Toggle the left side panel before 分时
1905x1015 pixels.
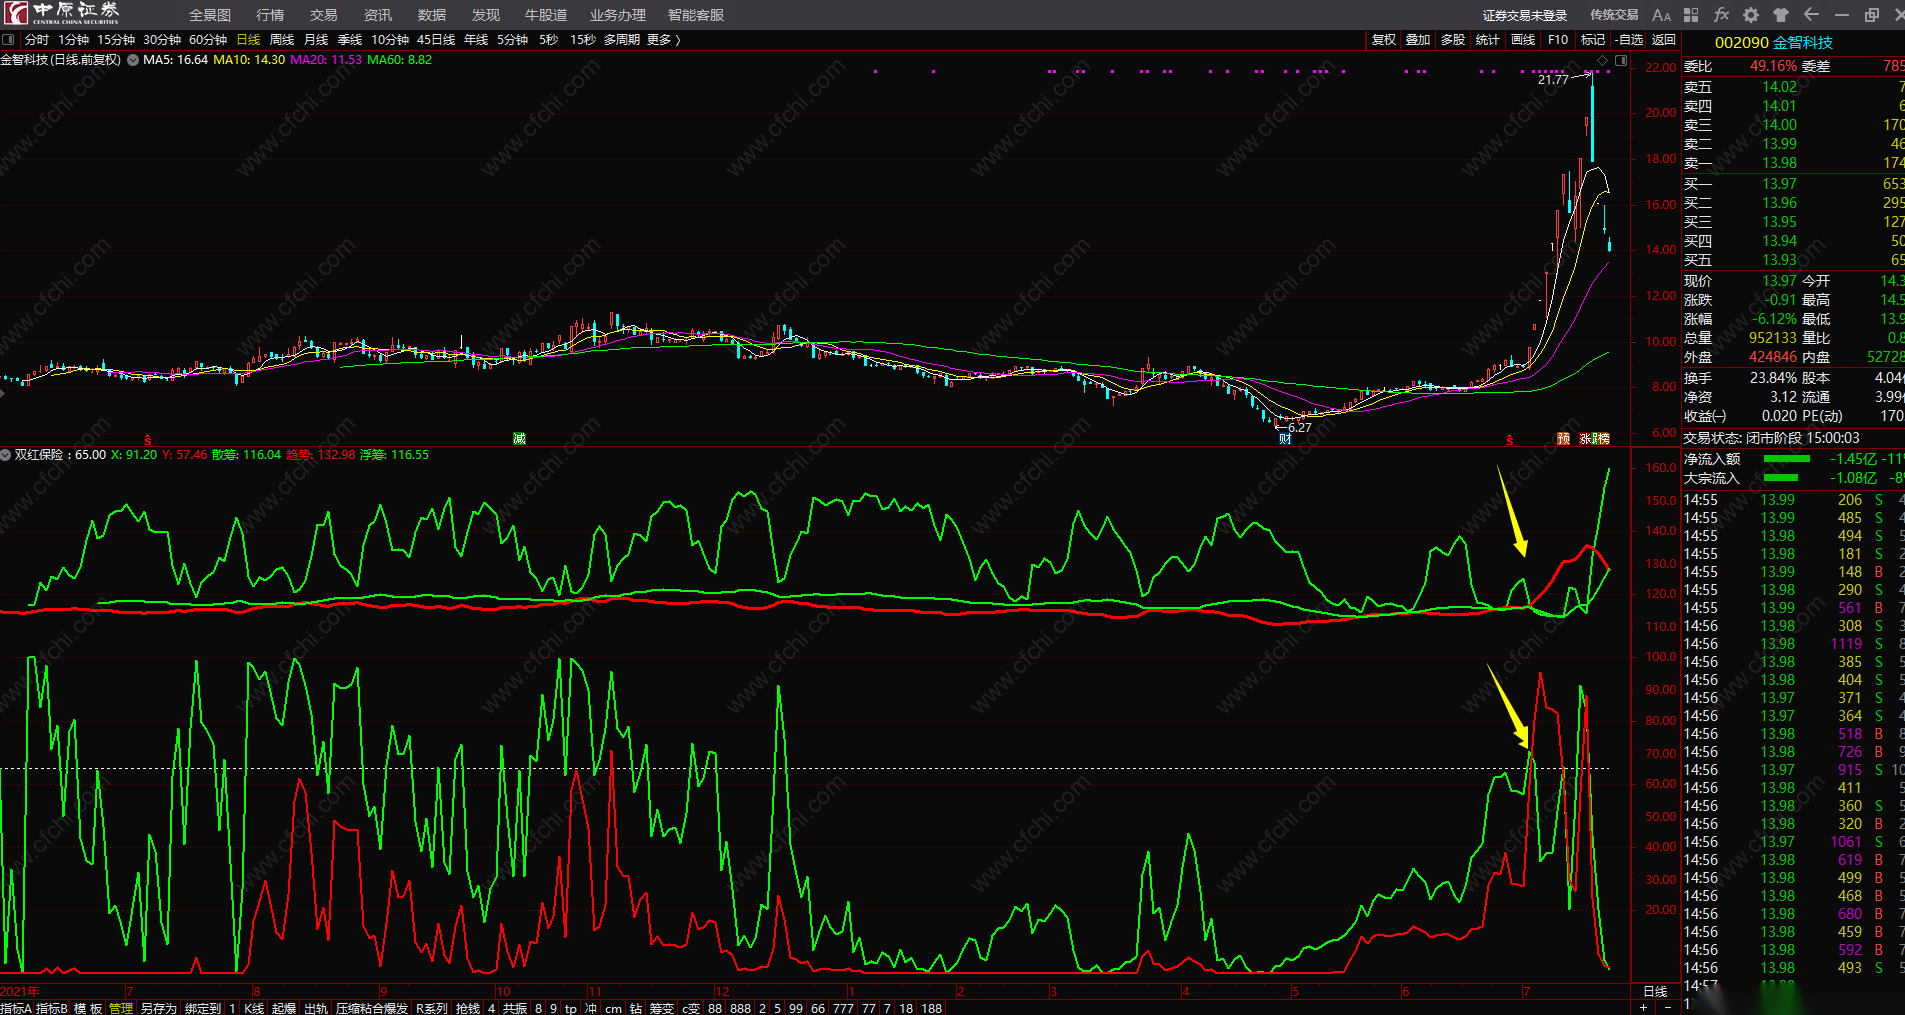click(9, 40)
